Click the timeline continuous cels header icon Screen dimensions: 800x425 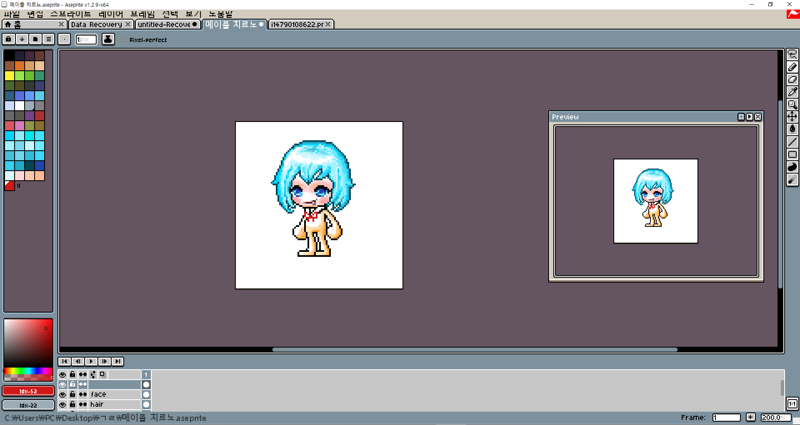pyautogui.click(x=83, y=374)
